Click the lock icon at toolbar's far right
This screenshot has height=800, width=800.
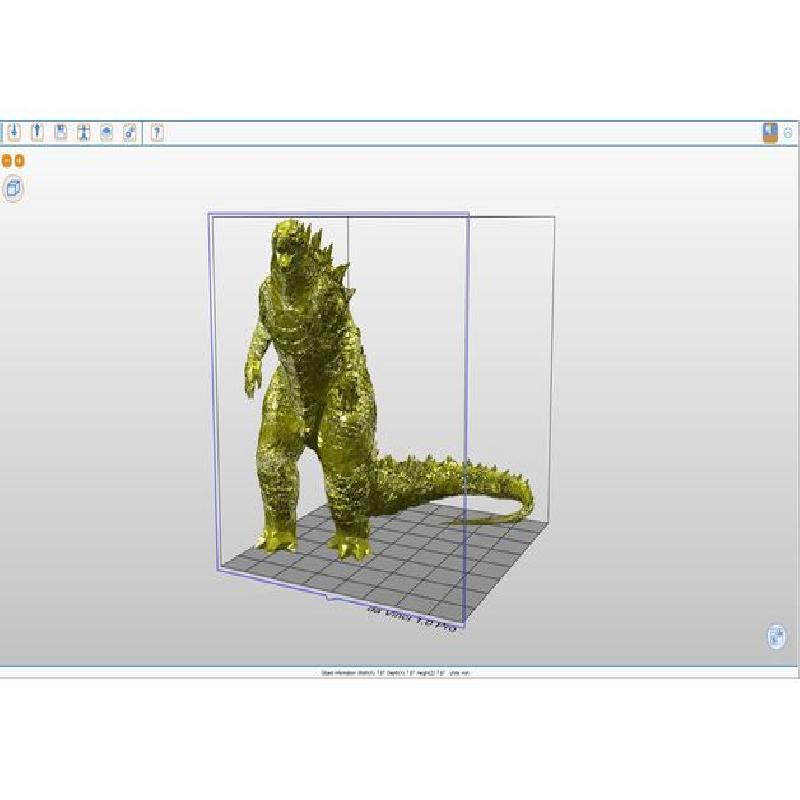click(x=788, y=133)
